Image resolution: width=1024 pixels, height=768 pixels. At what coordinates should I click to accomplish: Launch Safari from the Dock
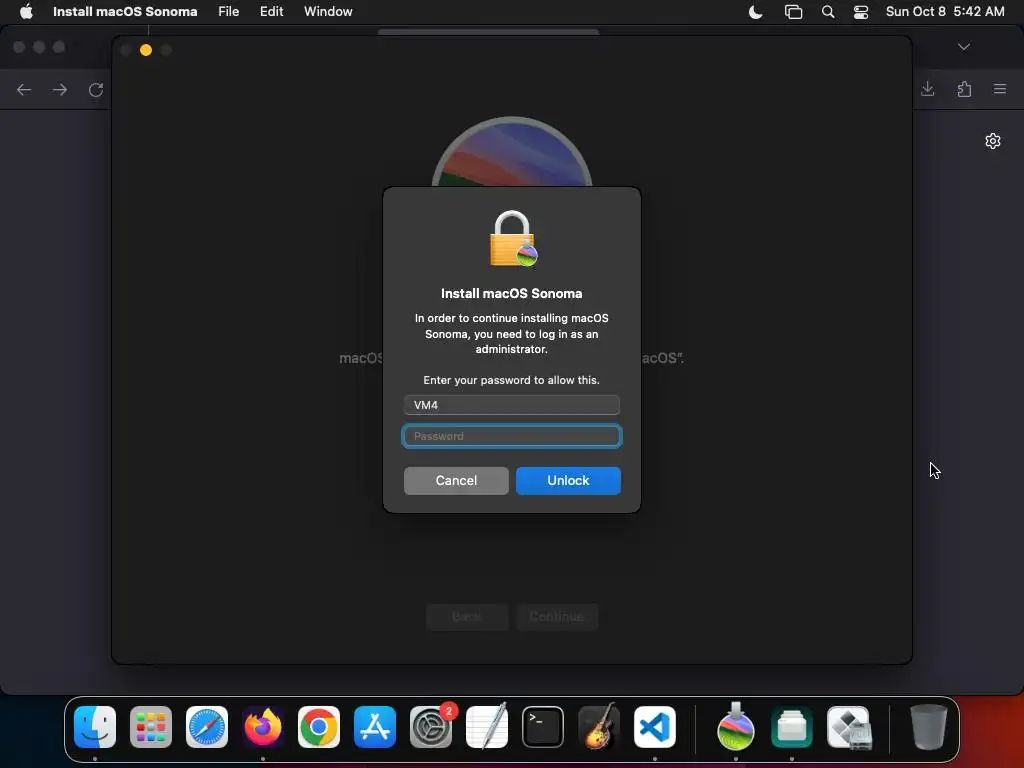[x=207, y=727]
